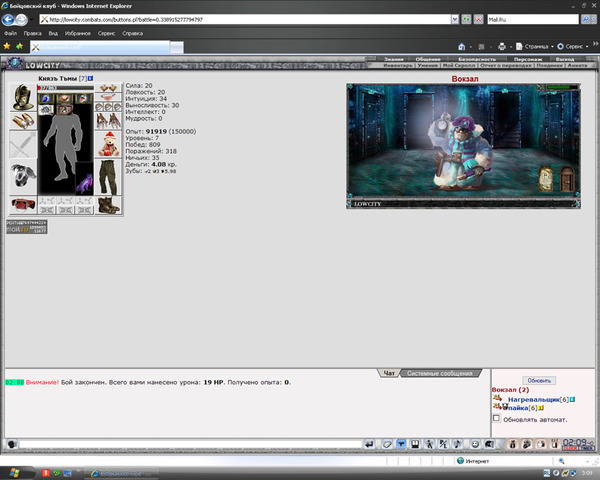Click the Выход logout menu item
The width and height of the screenshot is (600, 480).
pos(565,59)
